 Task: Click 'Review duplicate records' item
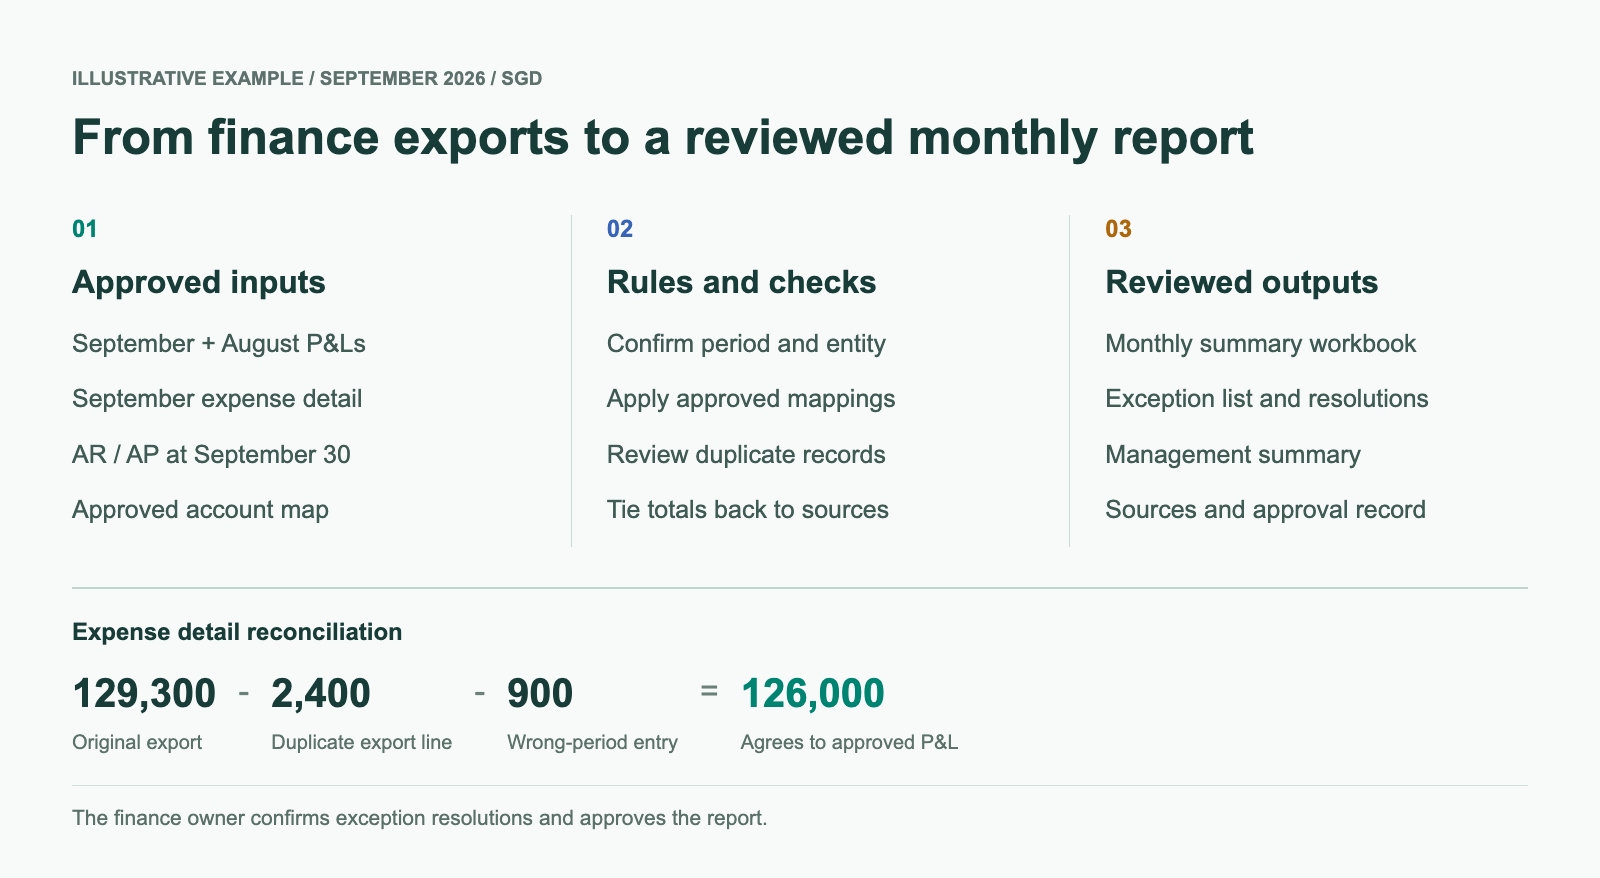tap(746, 455)
